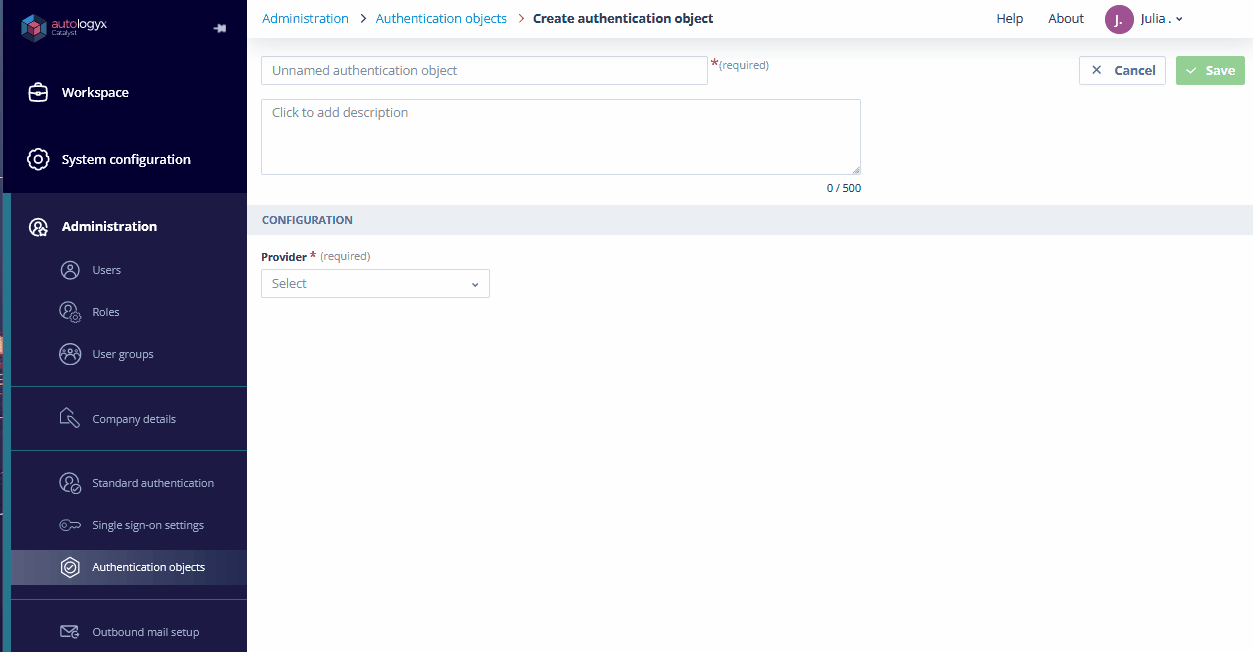Image resolution: width=1253 pixels, height=652 pixels.
Task: Click the System configuration gear icon
Action: [38, 159]
